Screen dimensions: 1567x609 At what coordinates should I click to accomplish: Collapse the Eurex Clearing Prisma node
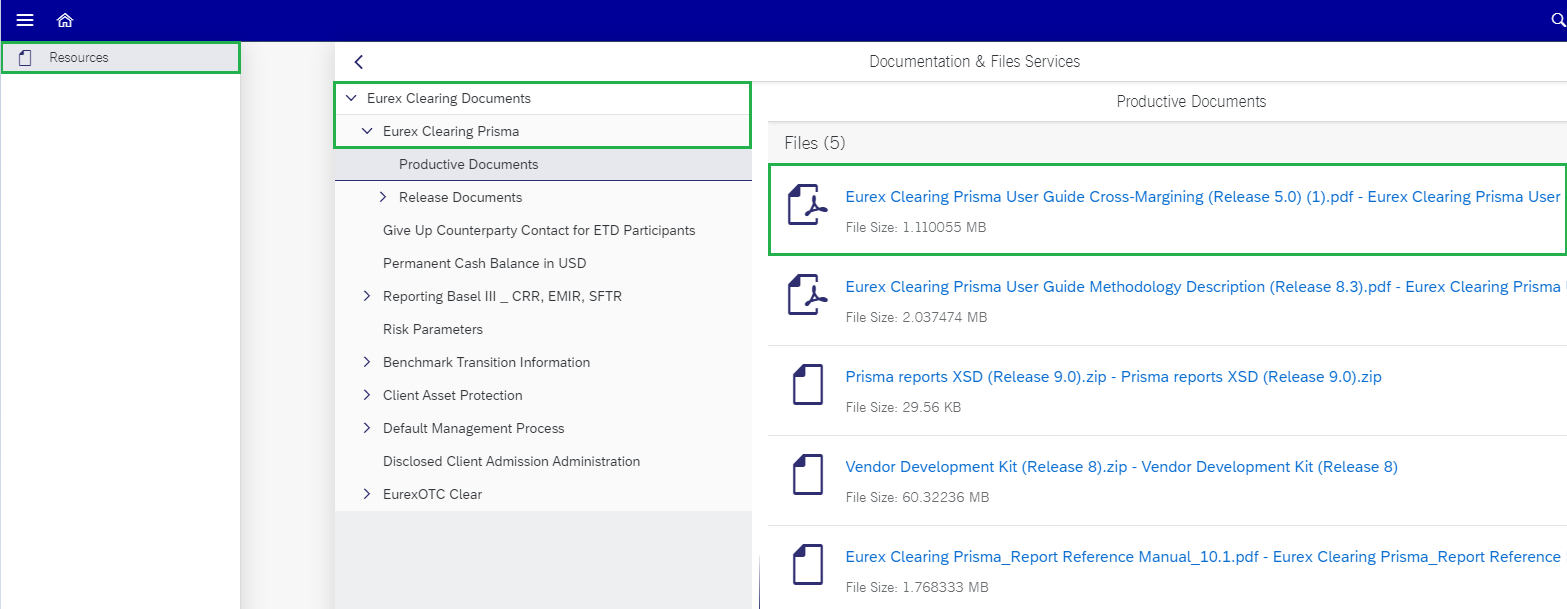pos(367,131)
